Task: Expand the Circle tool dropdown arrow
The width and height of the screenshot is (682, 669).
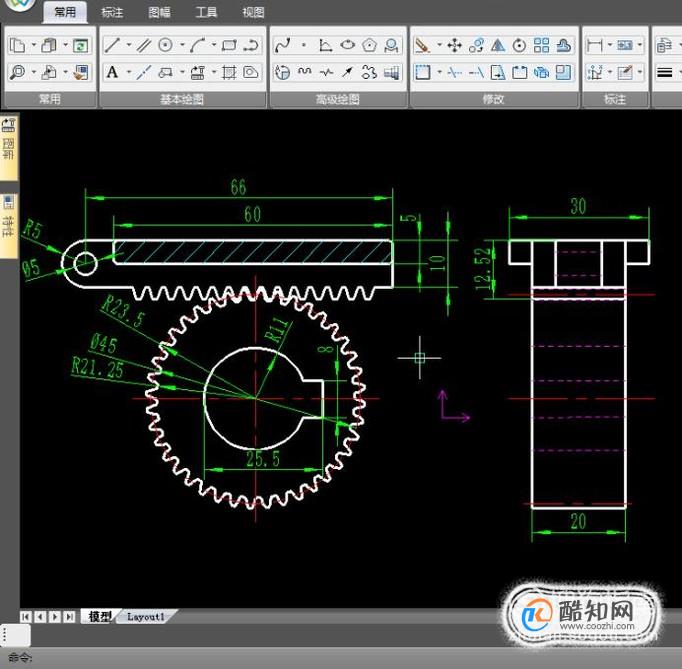Action: 183,44
